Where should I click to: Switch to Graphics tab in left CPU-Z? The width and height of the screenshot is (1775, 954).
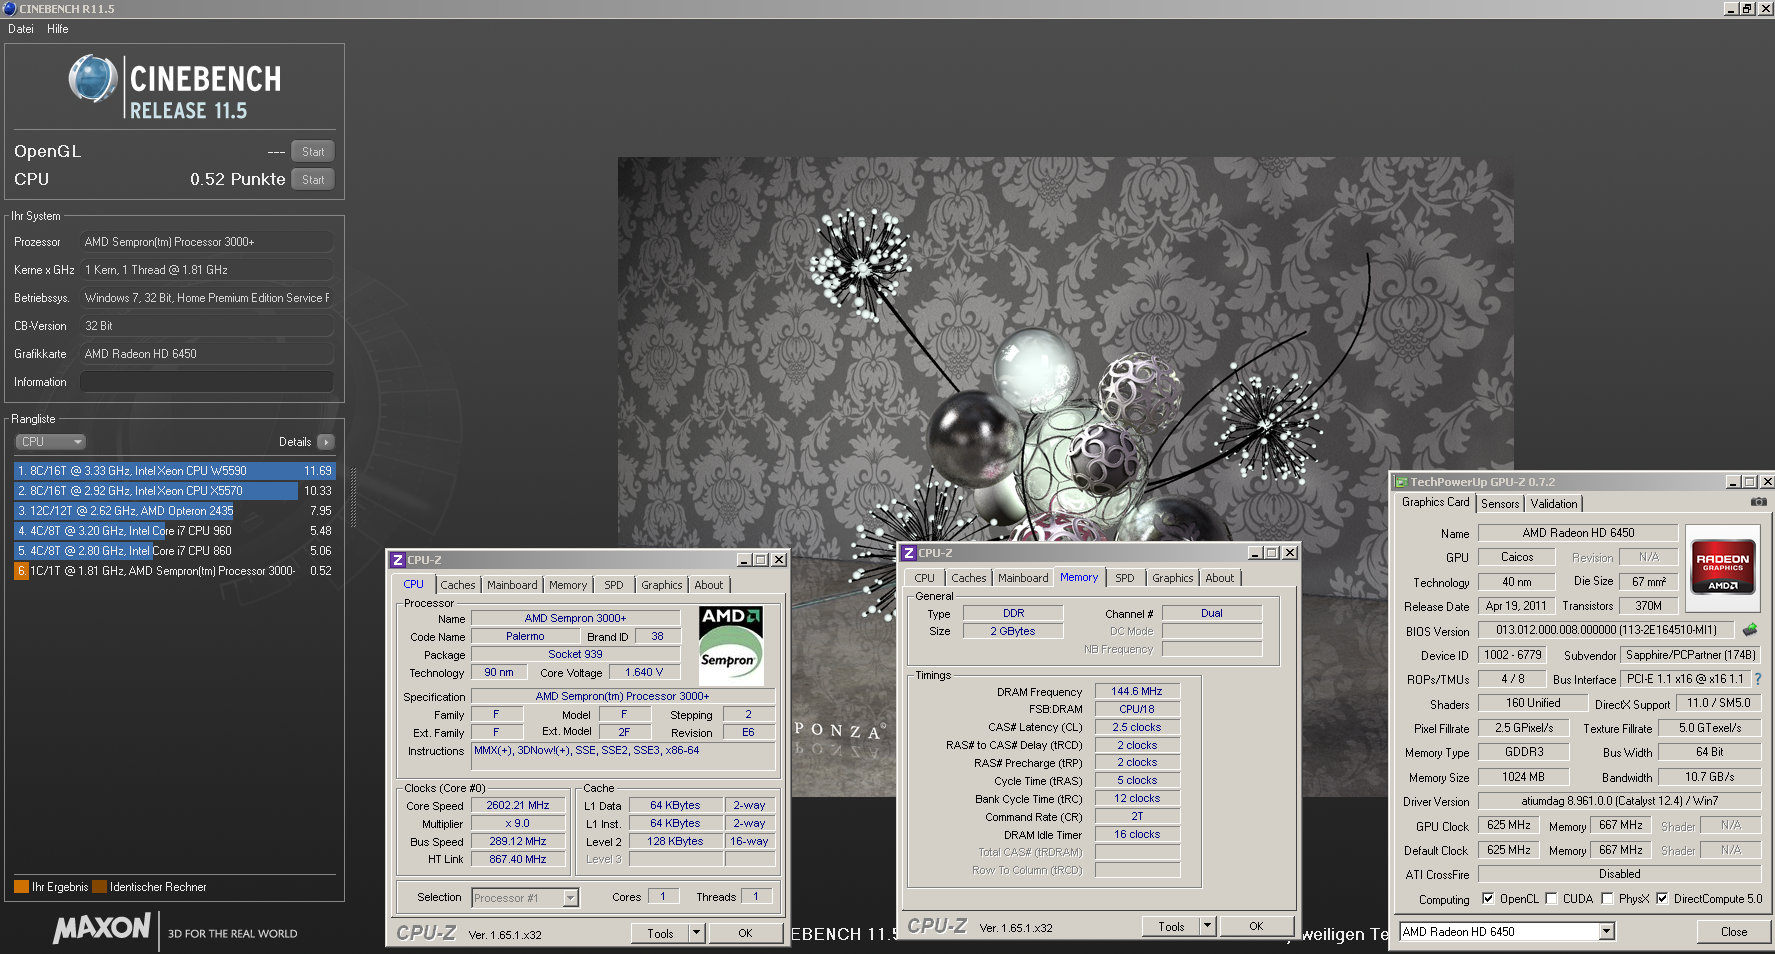click(x=662, y=585)
